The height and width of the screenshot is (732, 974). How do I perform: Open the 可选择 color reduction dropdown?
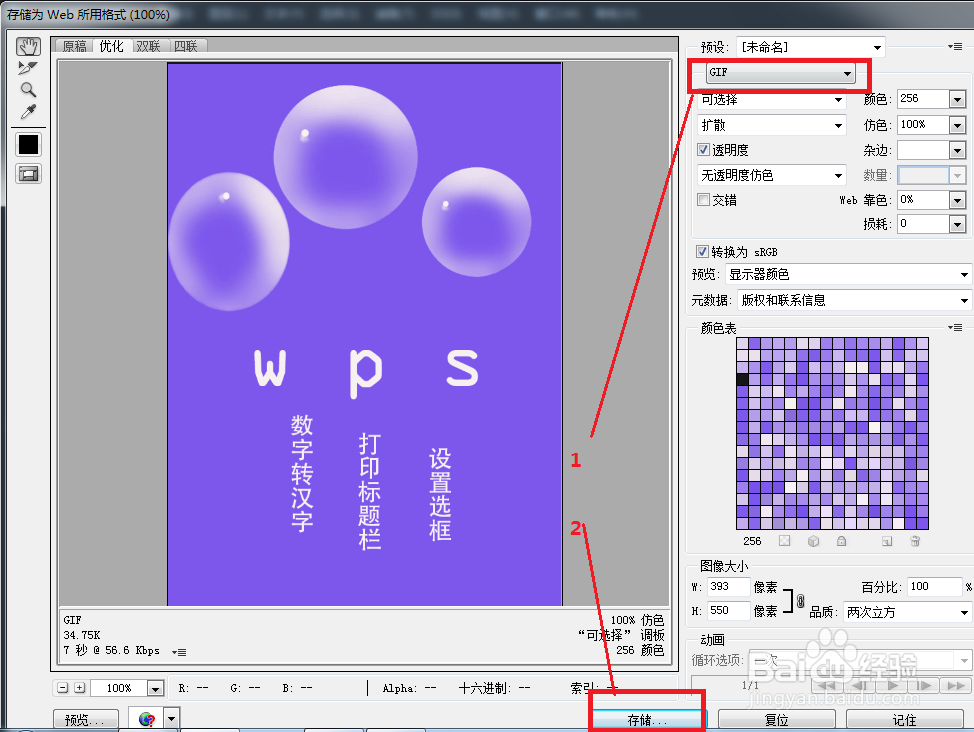[x=771, y=99]
